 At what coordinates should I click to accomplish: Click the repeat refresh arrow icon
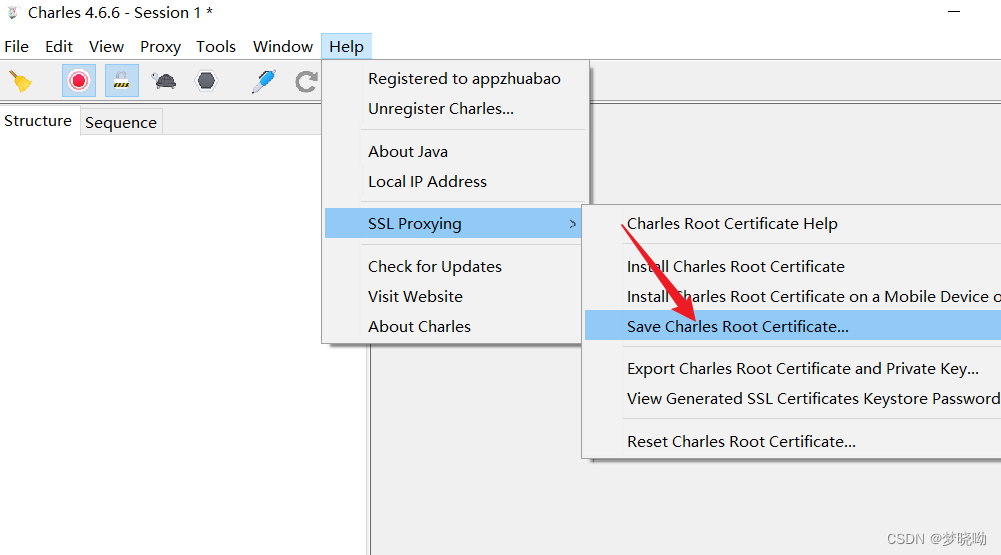tap(306, 81)
